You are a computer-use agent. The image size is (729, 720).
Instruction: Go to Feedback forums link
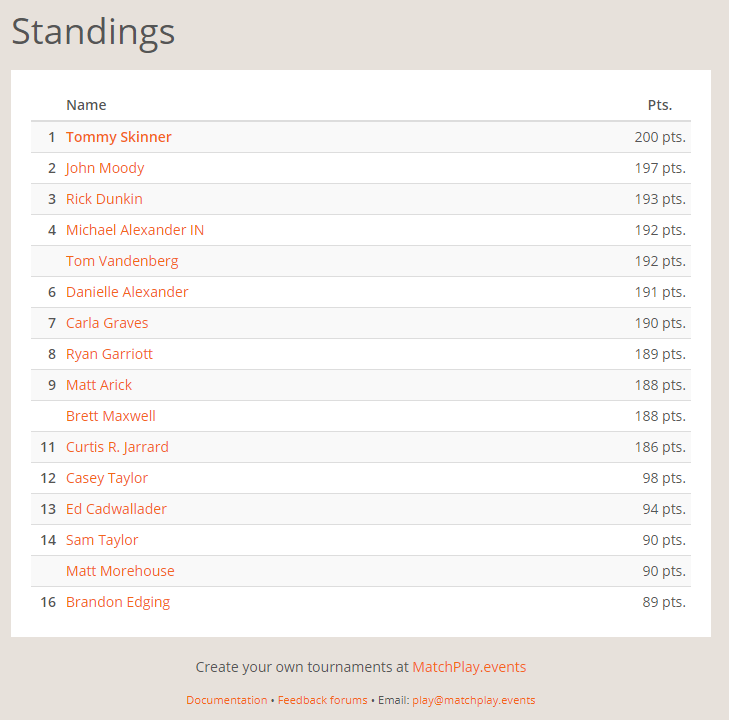click(x=322, y=700)
